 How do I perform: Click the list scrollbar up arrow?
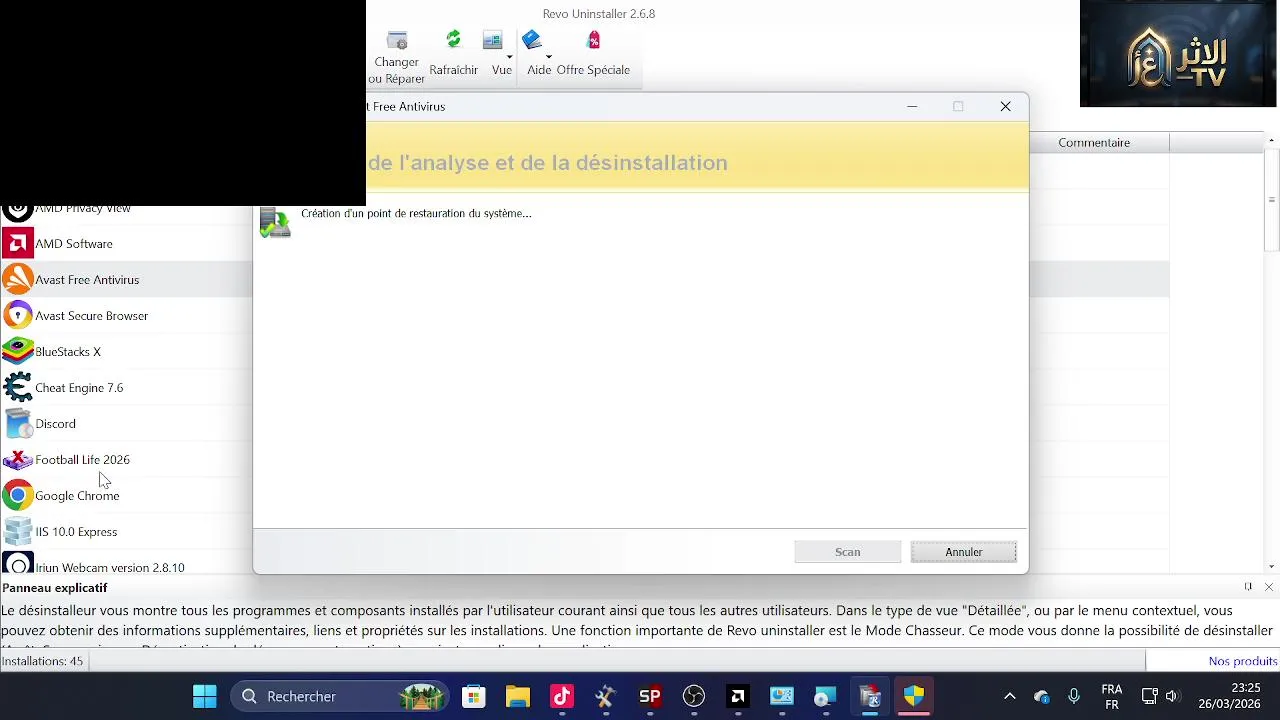[1272, 140]
